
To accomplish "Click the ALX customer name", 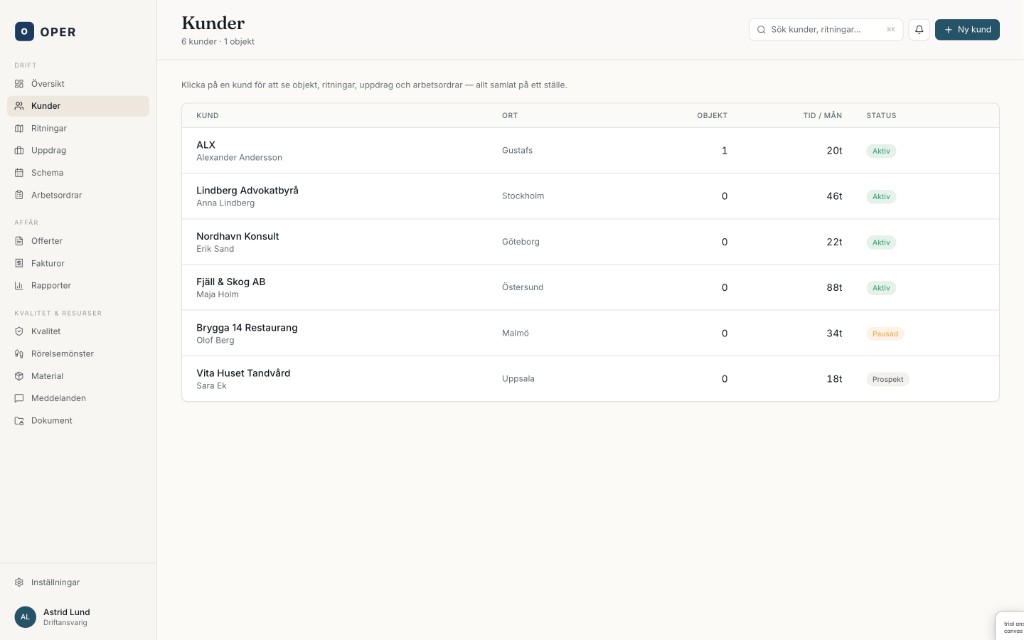I will tap(206, 145).
